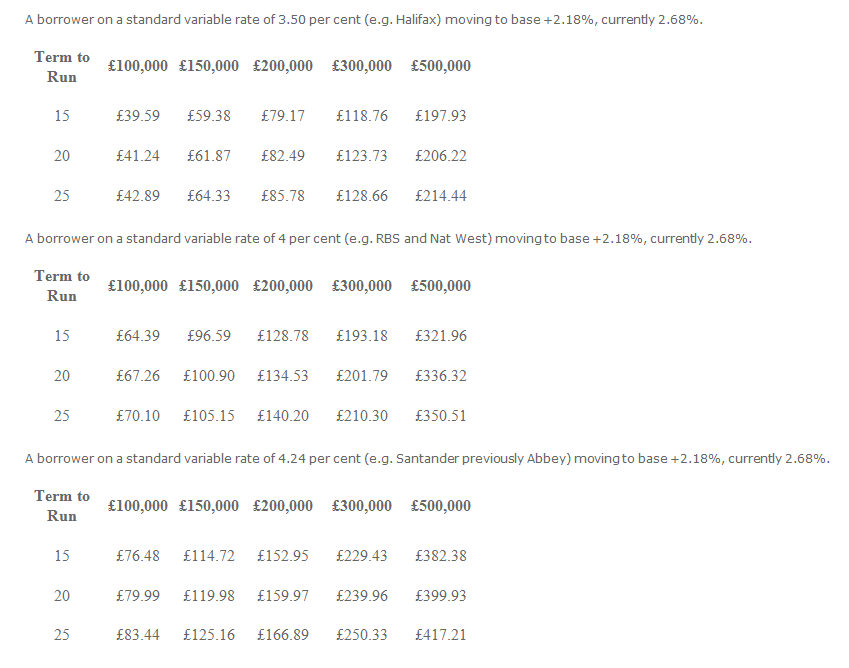This screenshot has width=849, height=668.
Task: Click the £128.66 cell
Action: 362,196
